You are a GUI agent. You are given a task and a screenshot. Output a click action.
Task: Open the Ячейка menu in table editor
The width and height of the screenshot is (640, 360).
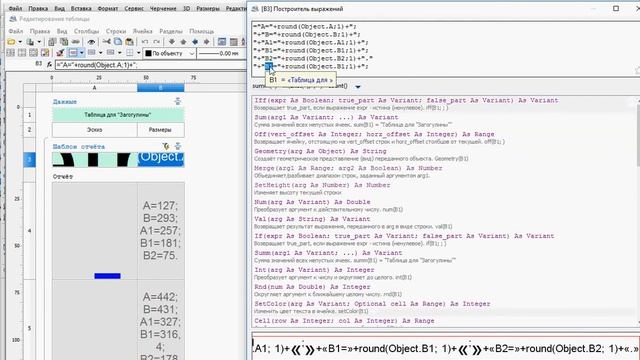142,31
